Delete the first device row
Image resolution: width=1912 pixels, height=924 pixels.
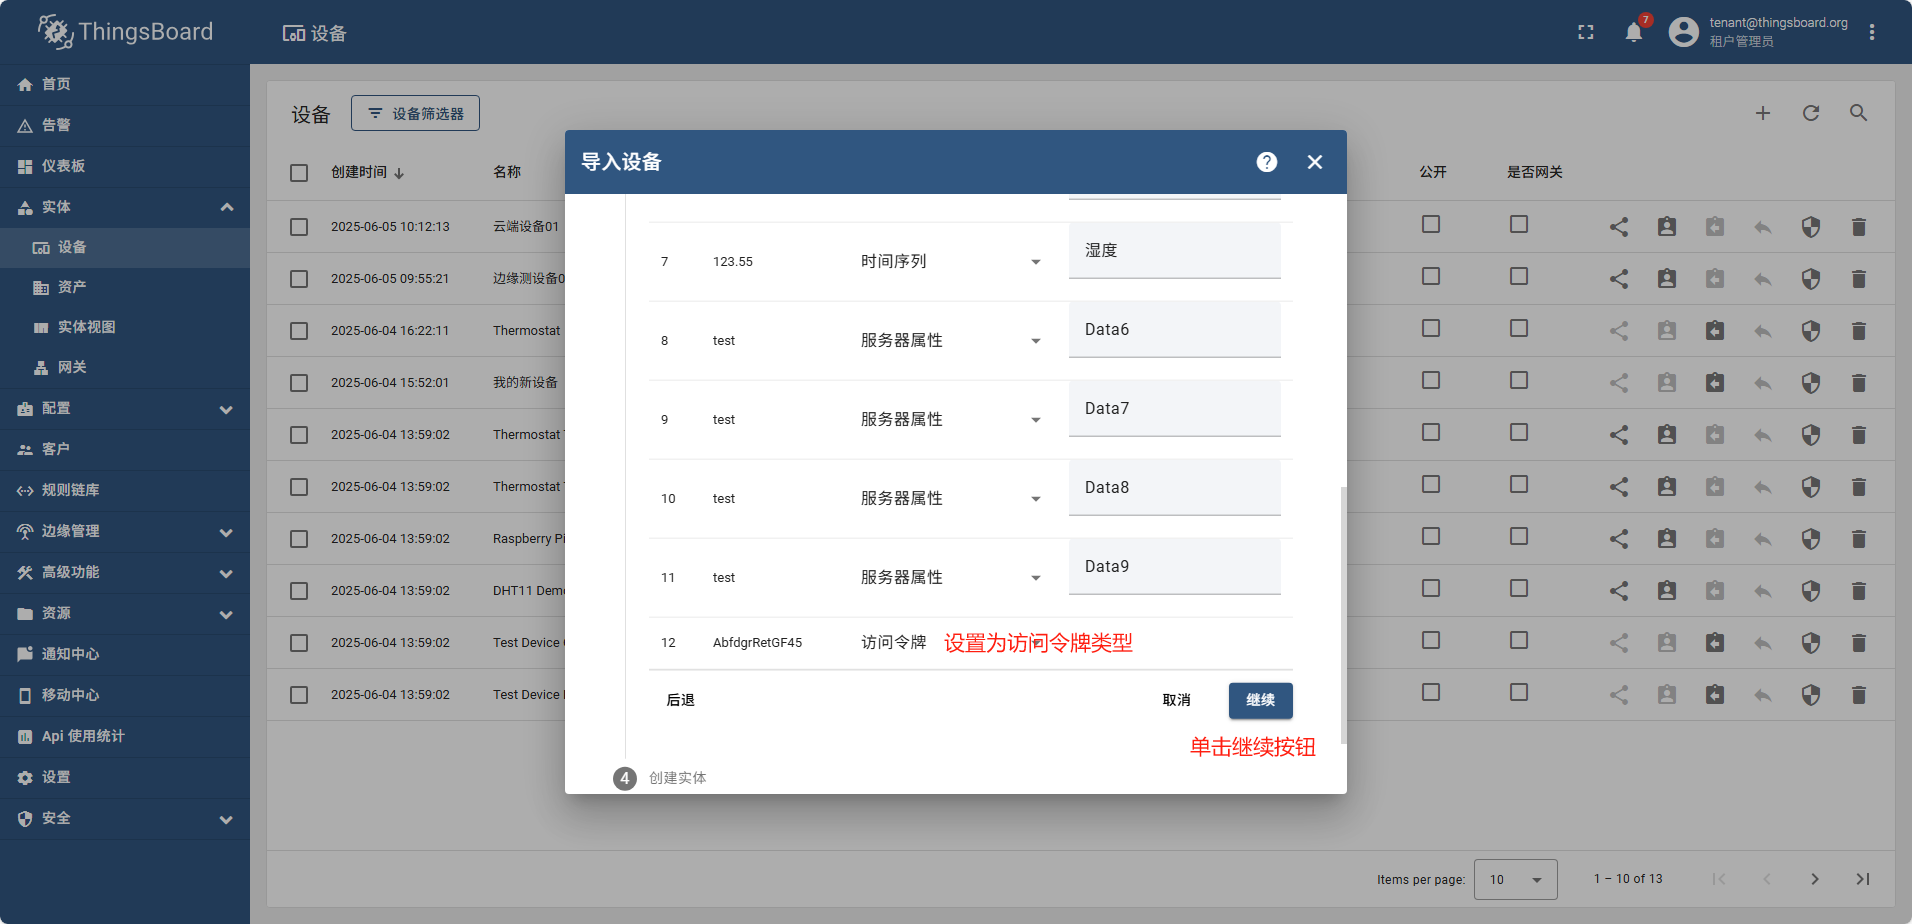click(1858, 227)
